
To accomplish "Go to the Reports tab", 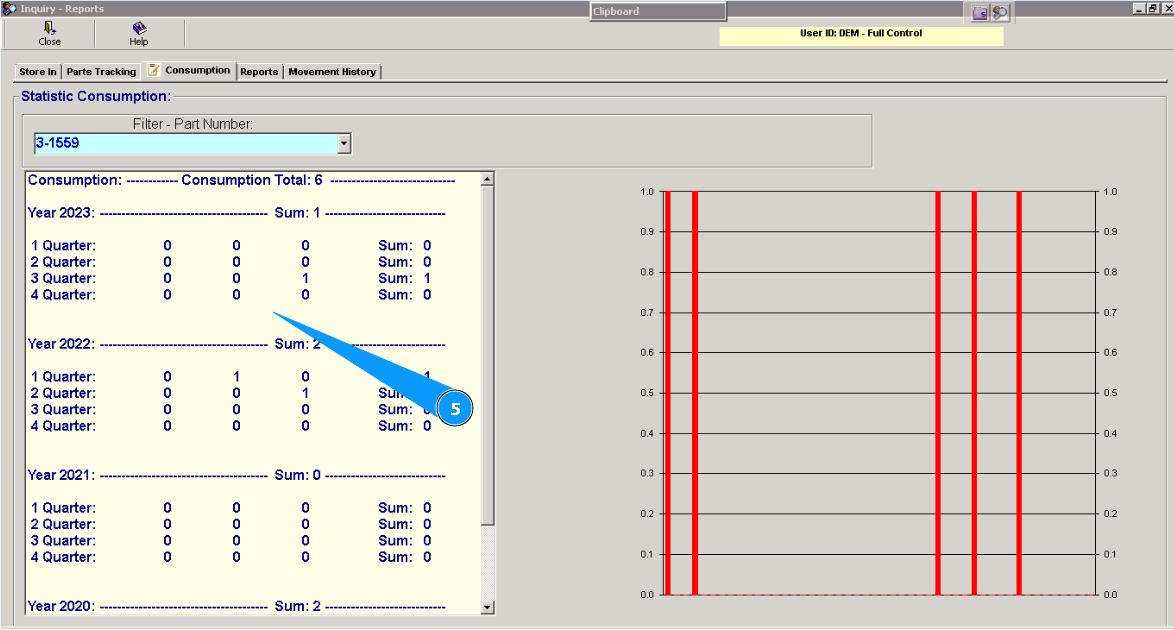I will pyautogui.click(x=259, y=72).
